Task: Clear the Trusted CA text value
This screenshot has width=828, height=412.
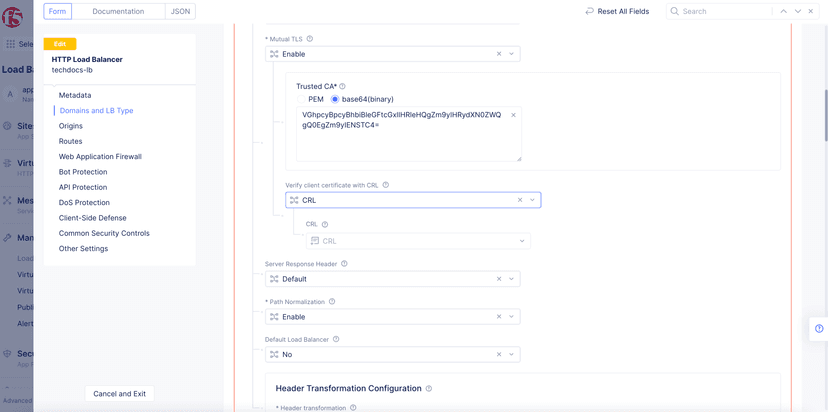Action: pyautogui.click(x=514, y=115)
